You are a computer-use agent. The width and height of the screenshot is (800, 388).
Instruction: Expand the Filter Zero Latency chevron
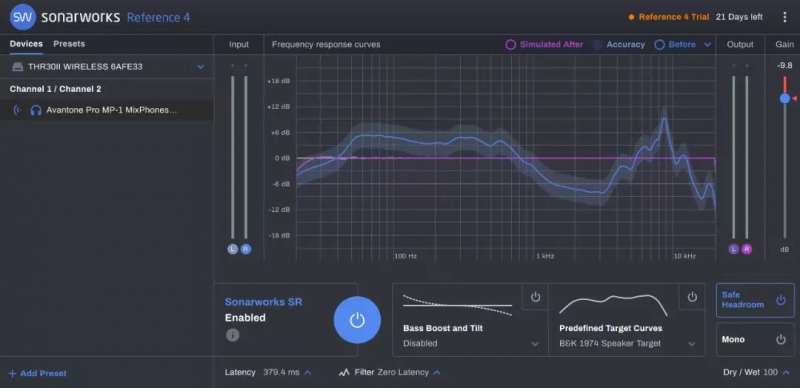437,373
